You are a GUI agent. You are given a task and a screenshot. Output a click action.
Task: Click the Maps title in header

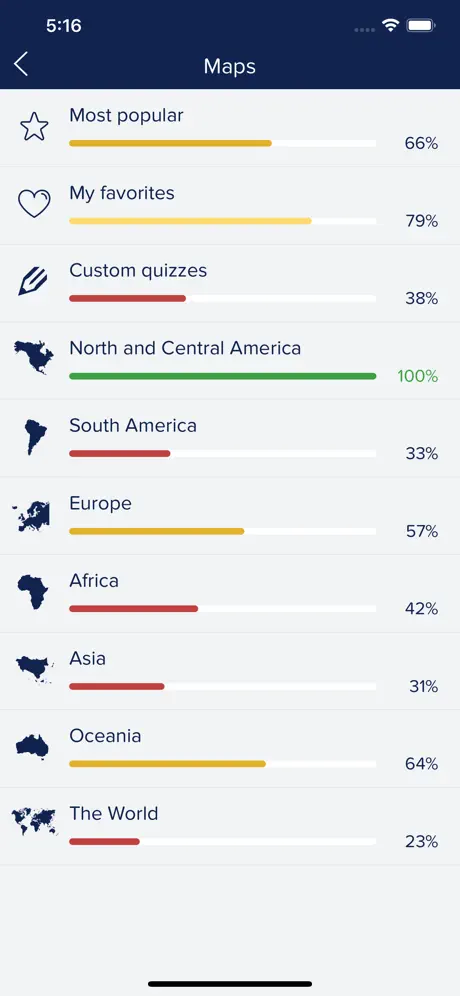pos(230,66)
